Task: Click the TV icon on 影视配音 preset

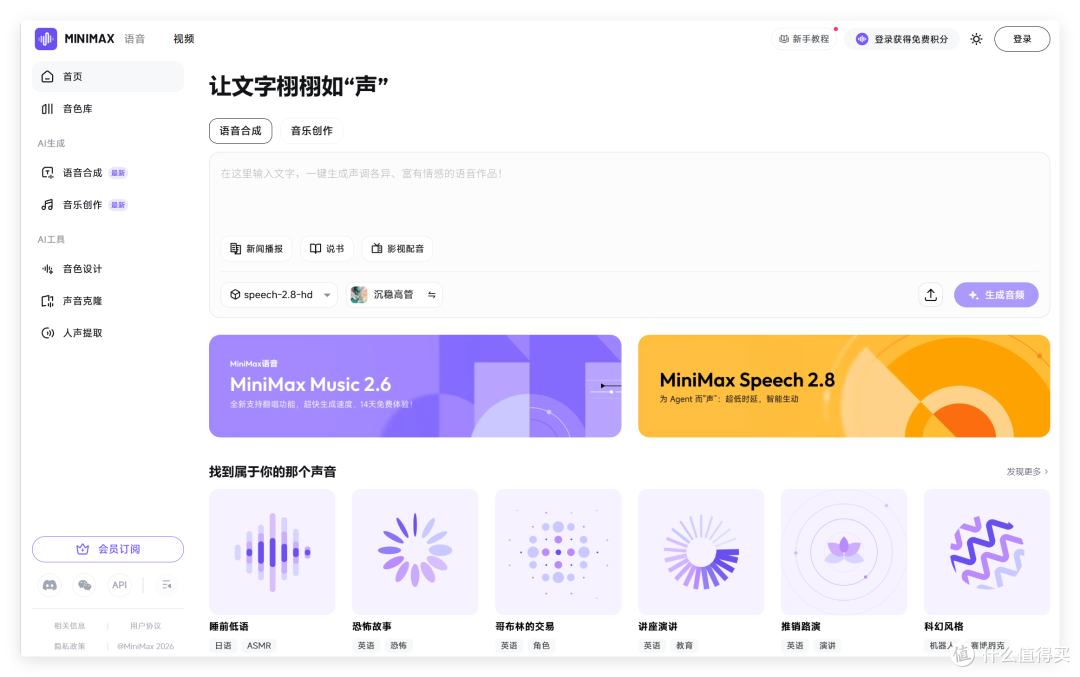Action: click(377, 249)
